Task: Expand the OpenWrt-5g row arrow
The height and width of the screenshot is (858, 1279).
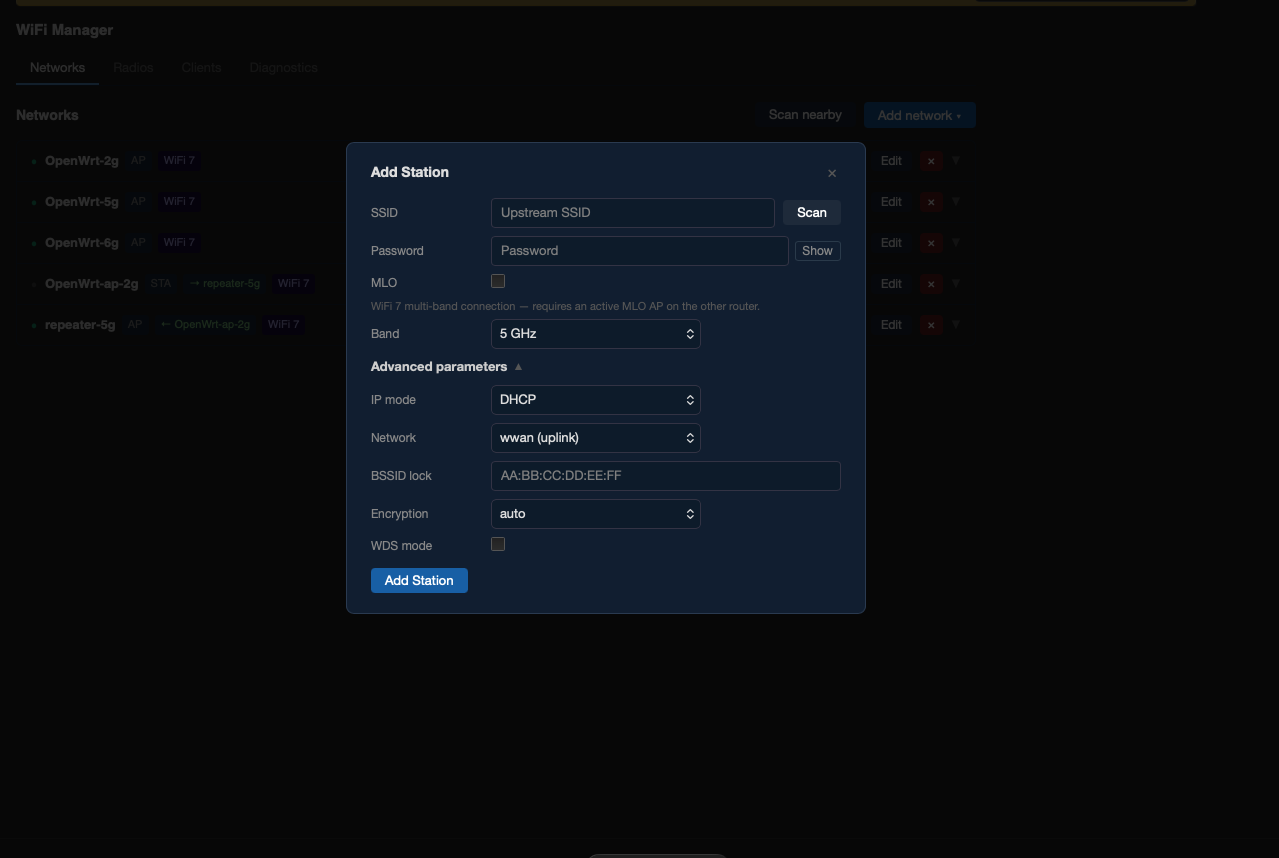Action: coord(956,201)
